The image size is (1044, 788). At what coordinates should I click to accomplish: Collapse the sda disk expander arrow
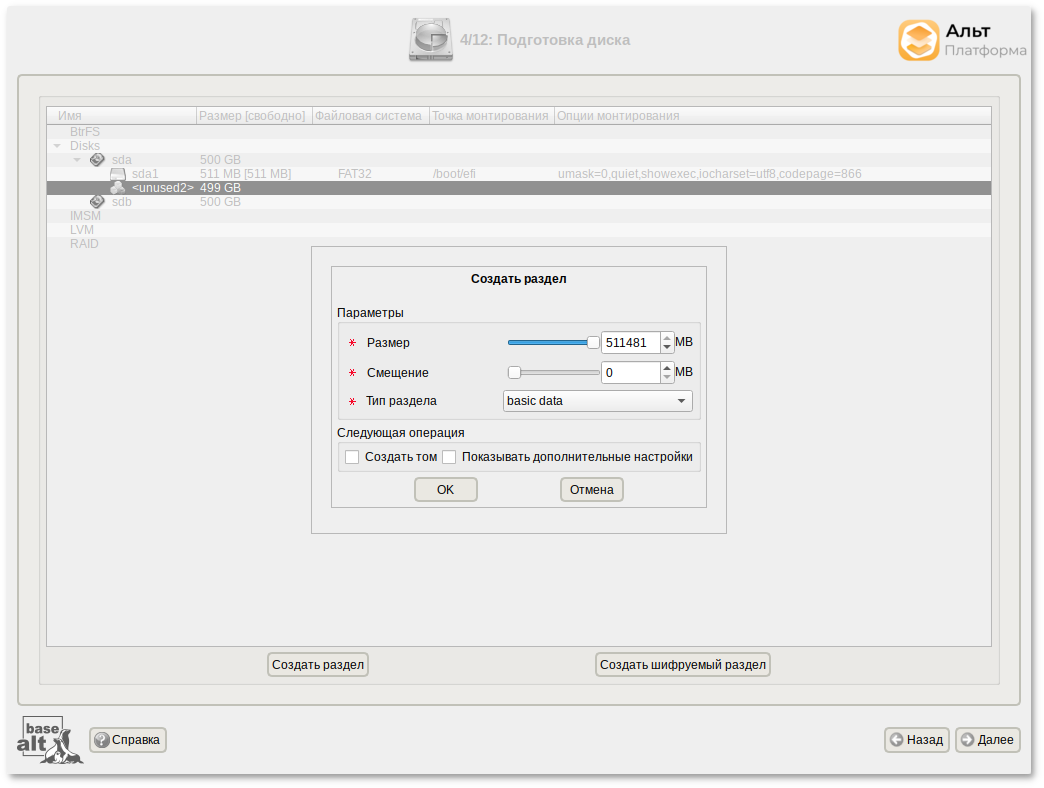click(77, 160)
